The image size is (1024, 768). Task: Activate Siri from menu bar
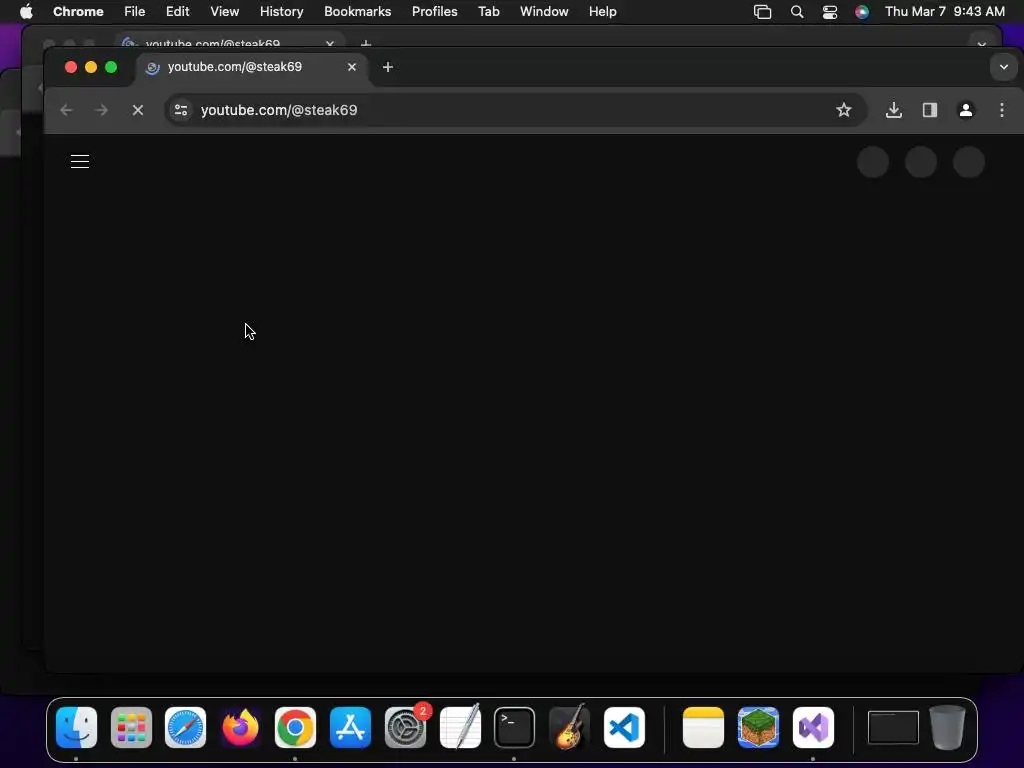click(x=862, y=12)
